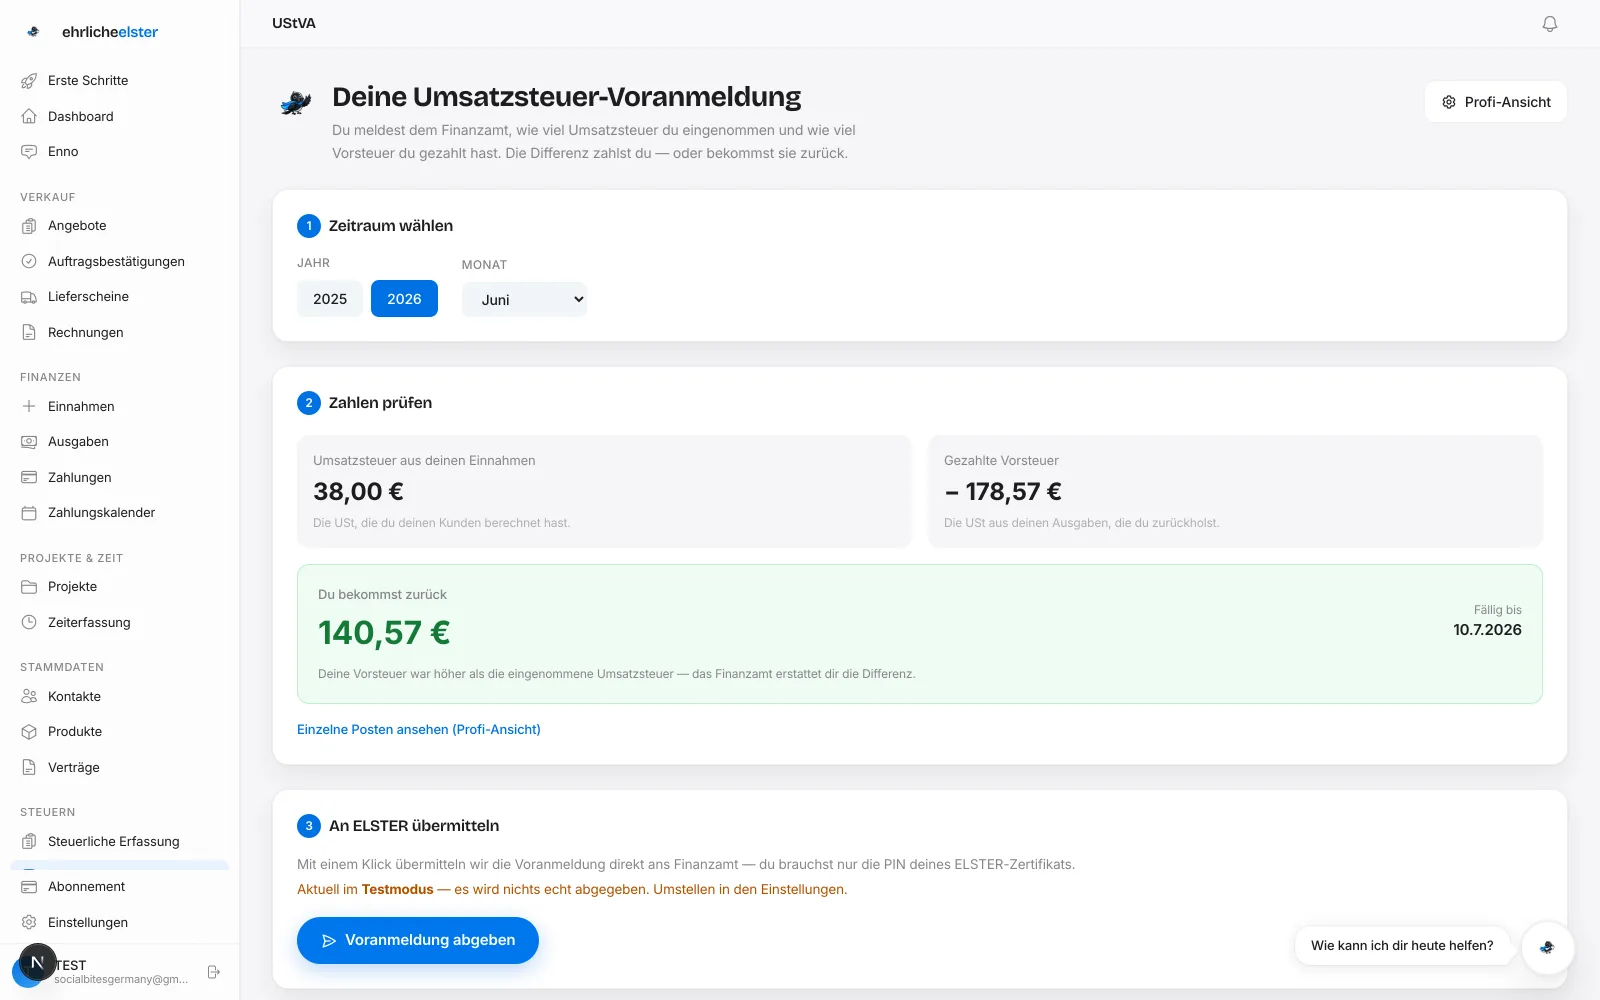This screenshot has height=1000, width=1600.
Task: Click the due date 10.7.2026
Action: coord(1487,630)
